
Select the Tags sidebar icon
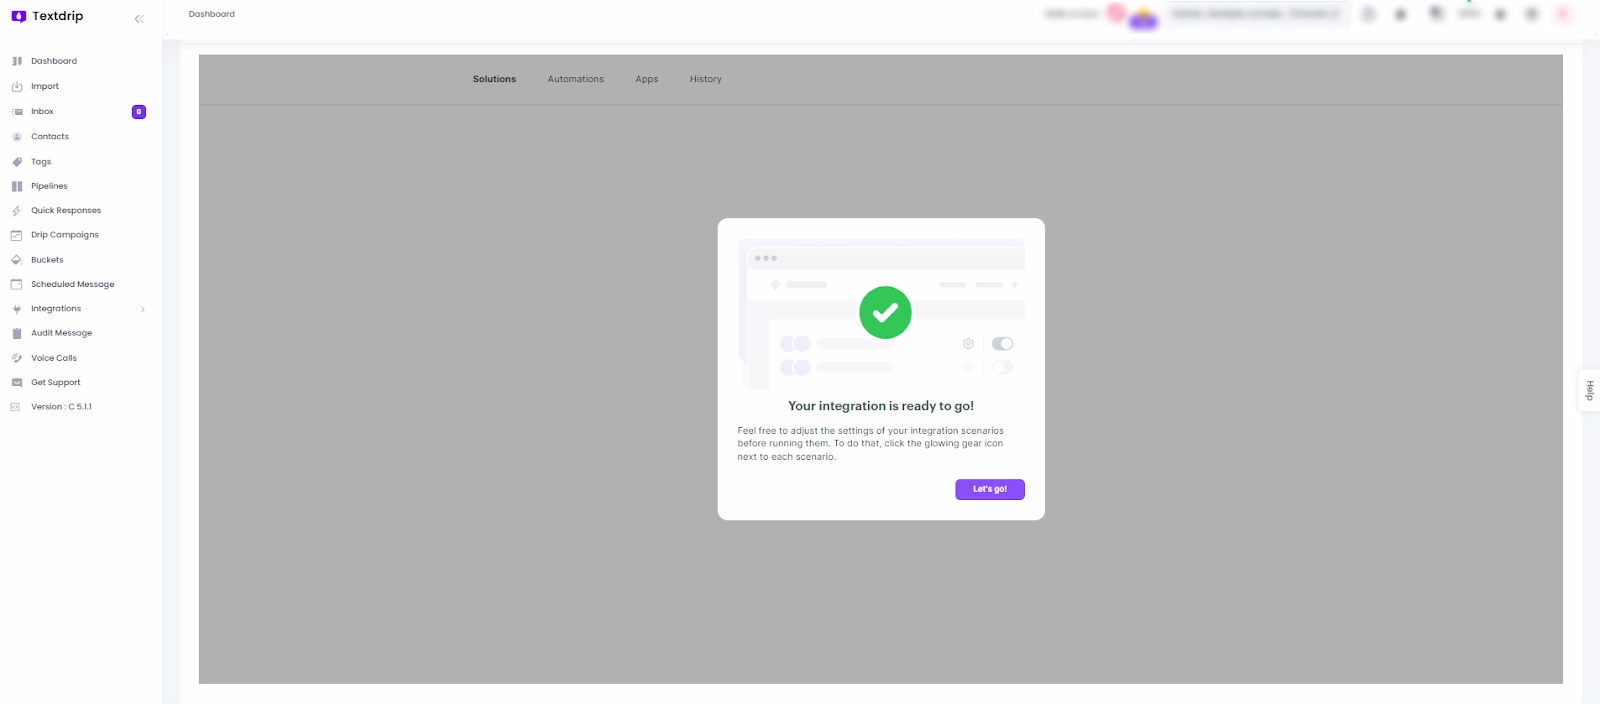tap(17, 161)
